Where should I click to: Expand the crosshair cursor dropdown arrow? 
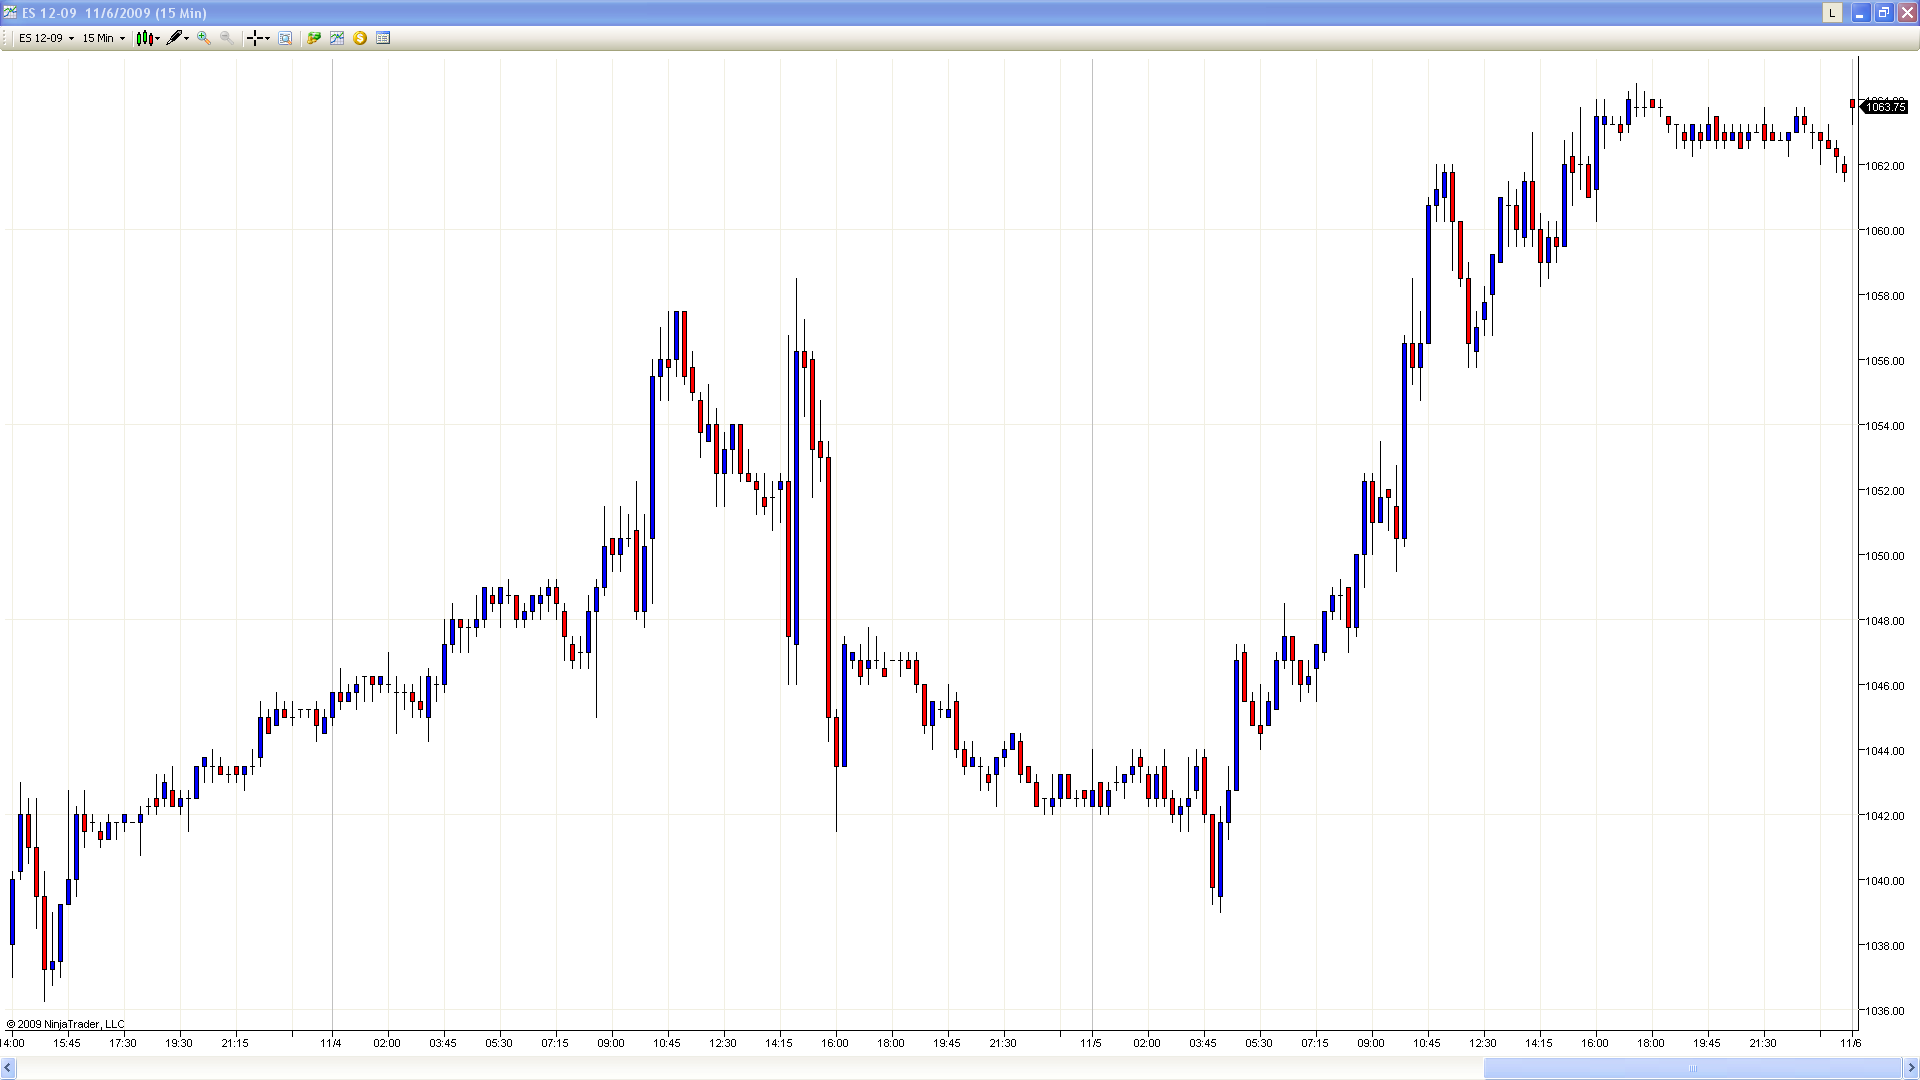tap(268, 39)
